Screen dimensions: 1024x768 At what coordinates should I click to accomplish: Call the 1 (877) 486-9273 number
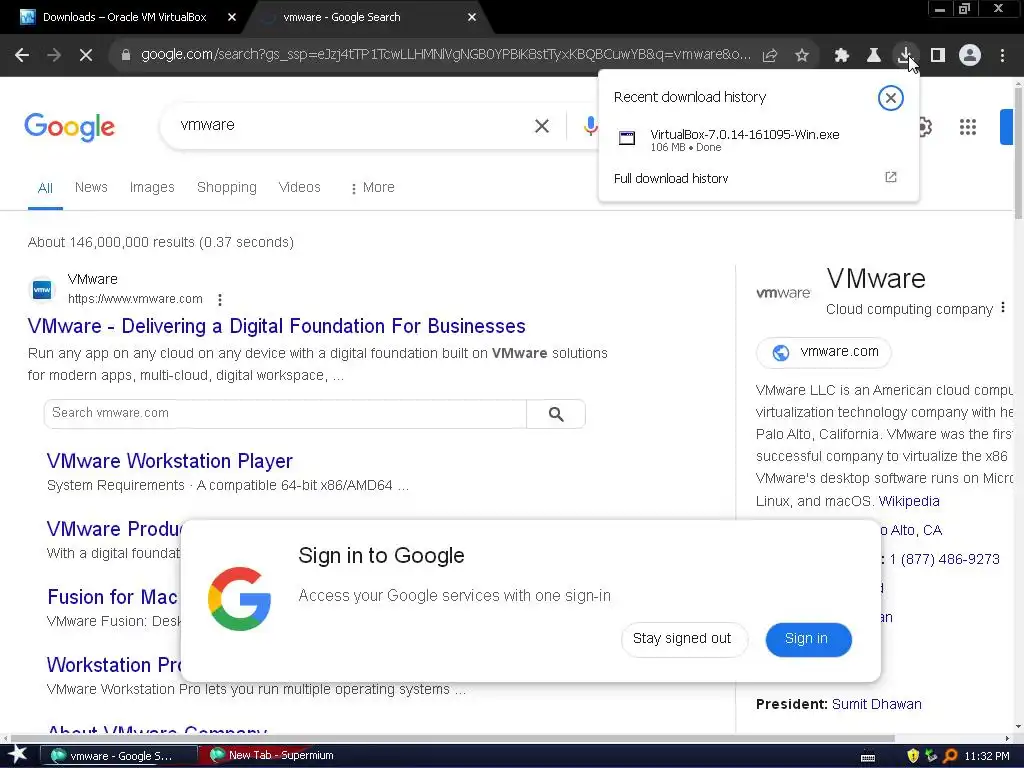coord(944,559)
